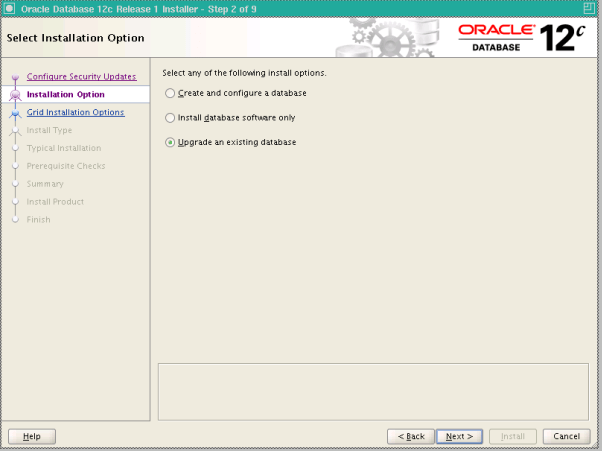Click the Grid Installation Options step bullet
The height and width of the screenshot is (451, 602).
click(15, 113)
